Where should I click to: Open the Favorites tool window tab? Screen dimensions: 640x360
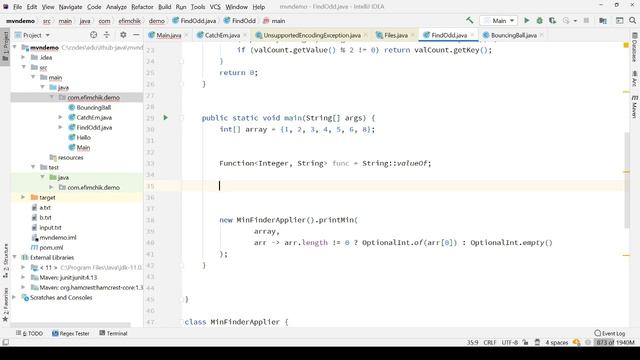pos(5,304)
